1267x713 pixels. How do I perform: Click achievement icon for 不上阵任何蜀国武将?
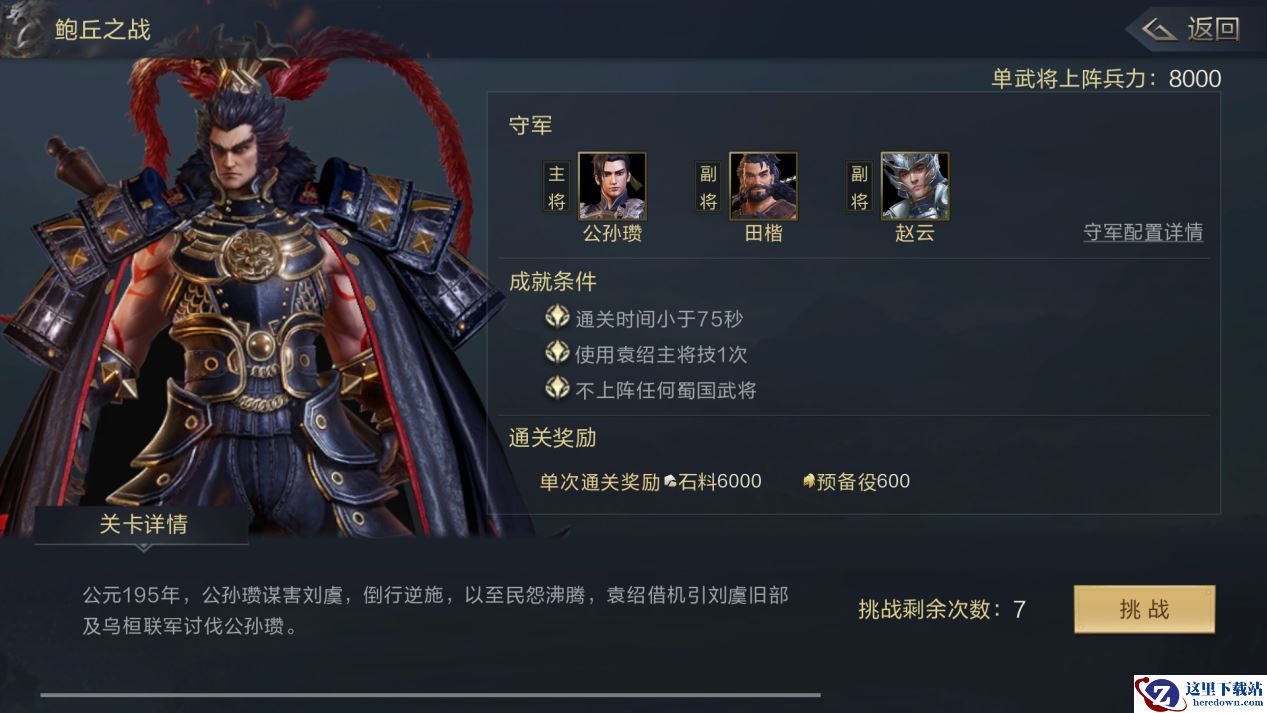pos(557,388)
